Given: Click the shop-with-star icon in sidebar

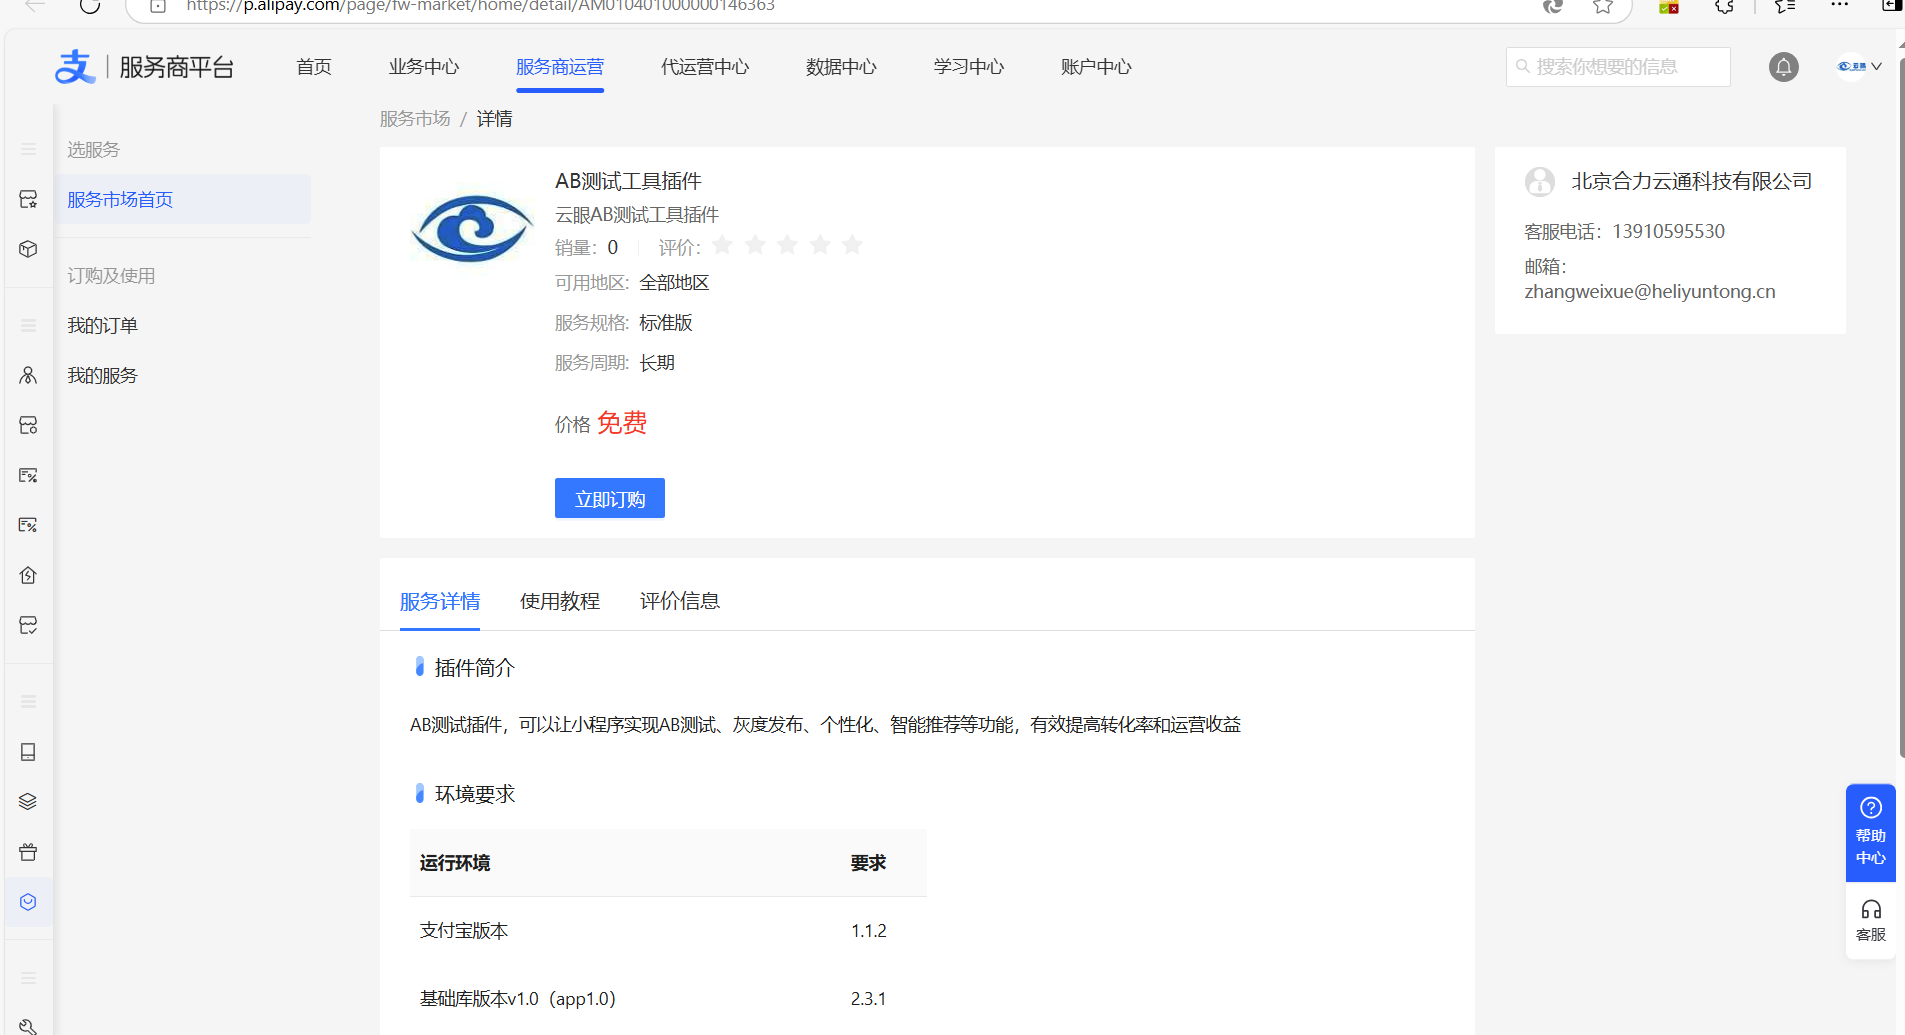Looking at the screenshot, I should [x=28, y=199].
